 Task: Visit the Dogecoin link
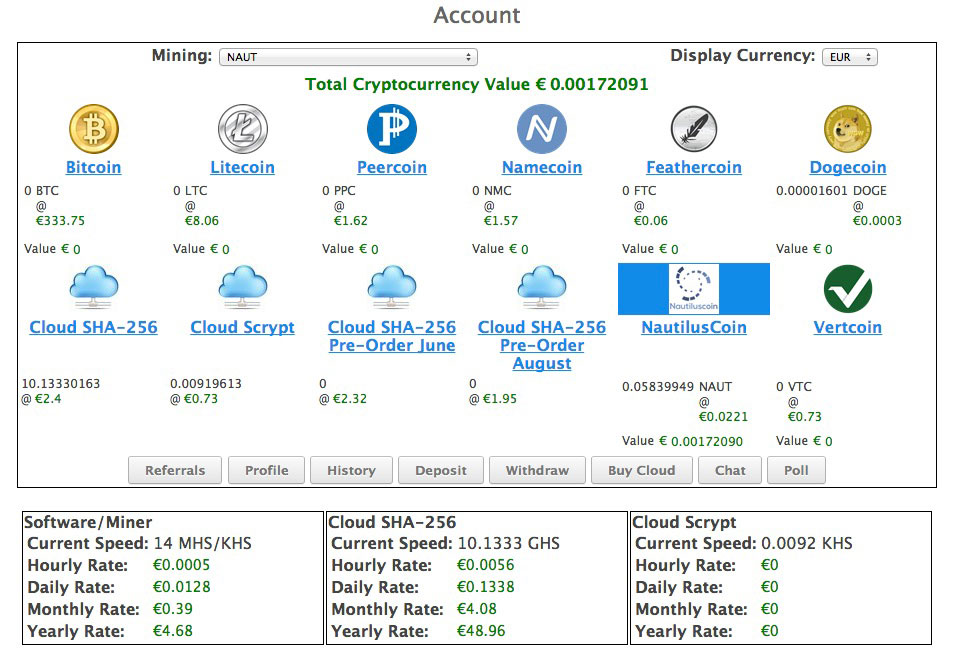[848, 167]
